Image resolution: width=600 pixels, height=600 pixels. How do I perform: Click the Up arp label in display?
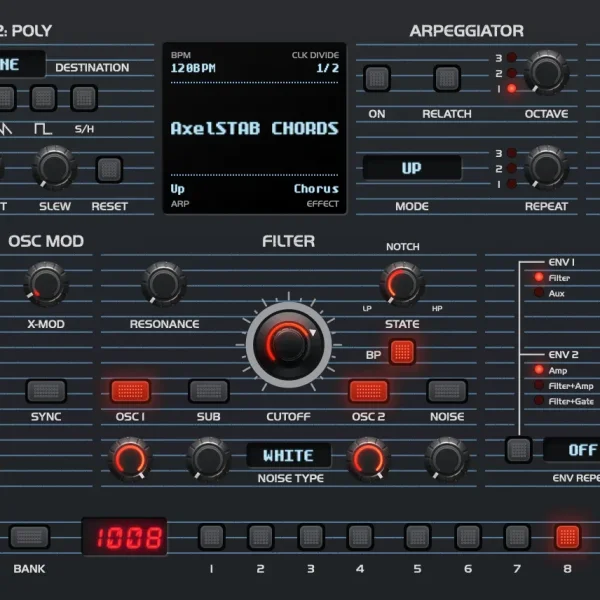pyautogui.click(x=178, y=189)
